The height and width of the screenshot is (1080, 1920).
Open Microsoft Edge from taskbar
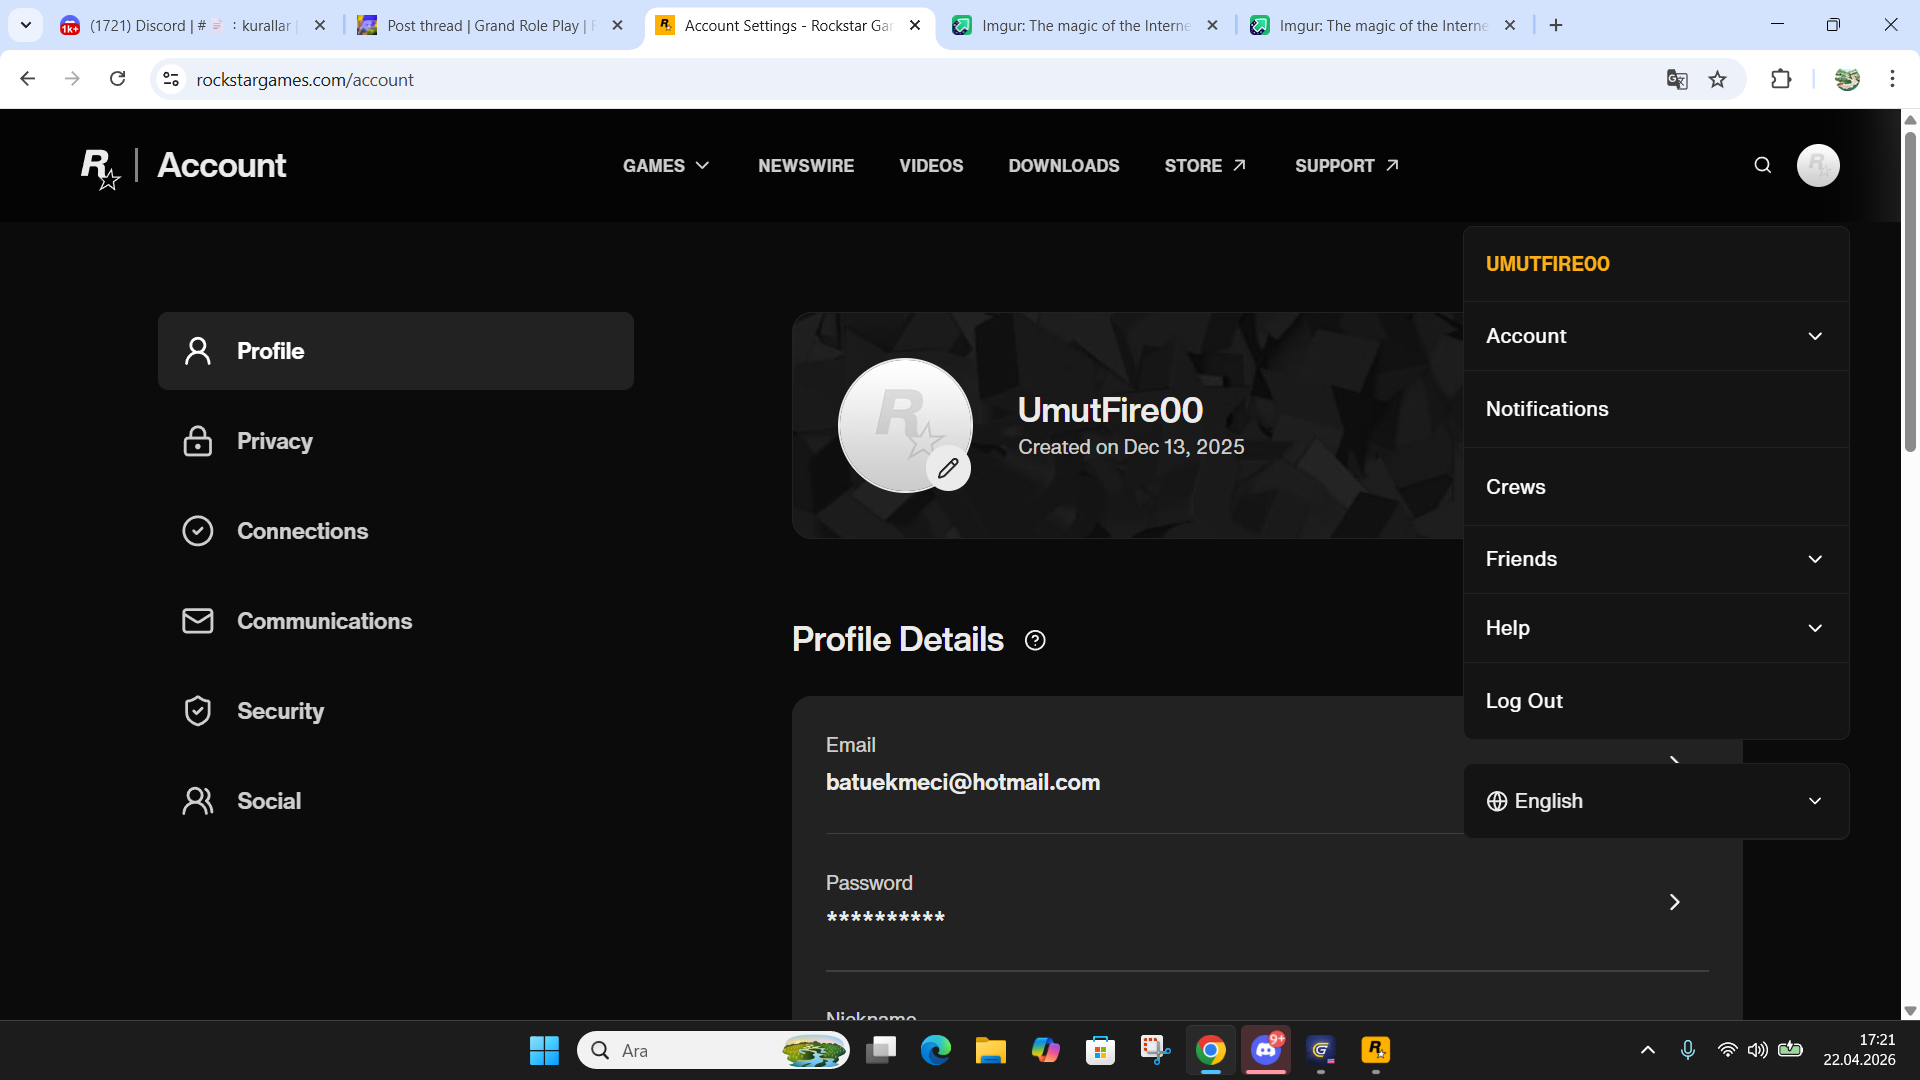936,1050
